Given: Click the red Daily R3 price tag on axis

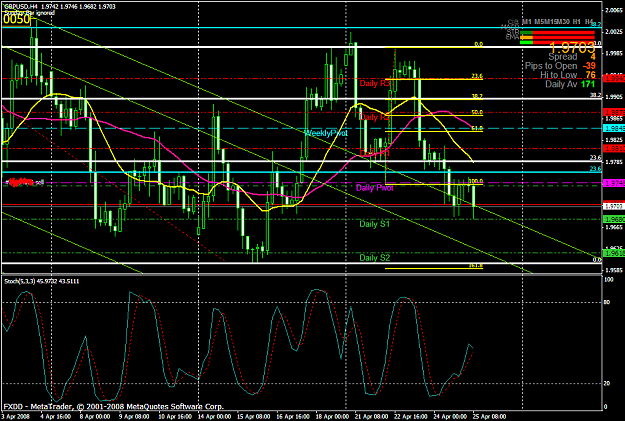Looking at the screenshot, I should tap(614, 79).
